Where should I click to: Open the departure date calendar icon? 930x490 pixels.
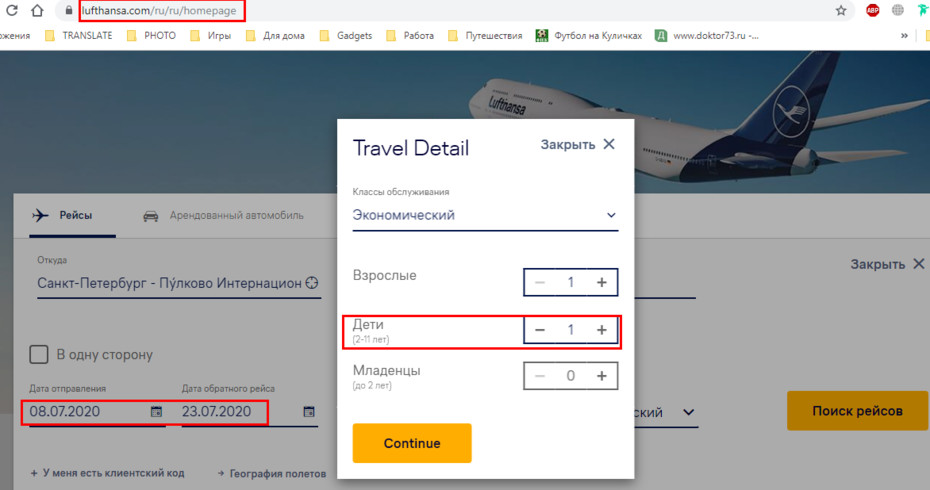pos(156,411)
